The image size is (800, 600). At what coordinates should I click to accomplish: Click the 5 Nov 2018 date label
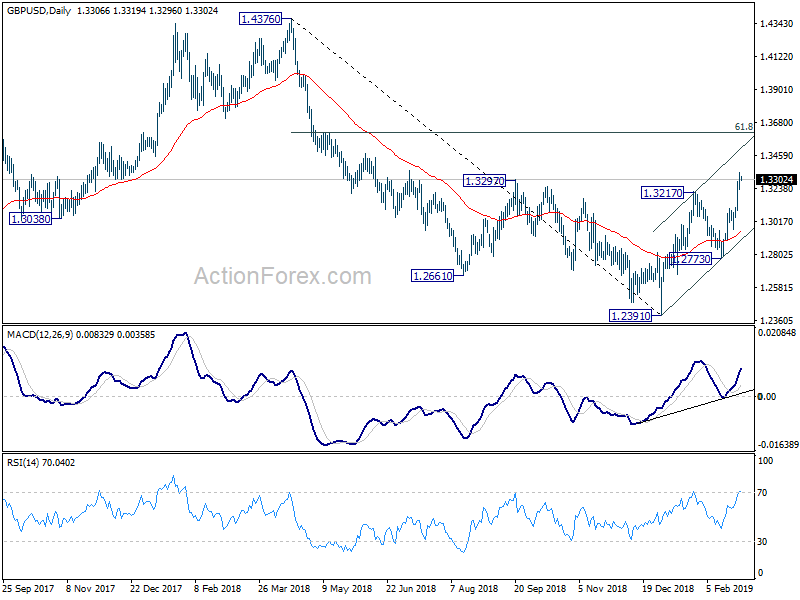click(x=603, y=588)
